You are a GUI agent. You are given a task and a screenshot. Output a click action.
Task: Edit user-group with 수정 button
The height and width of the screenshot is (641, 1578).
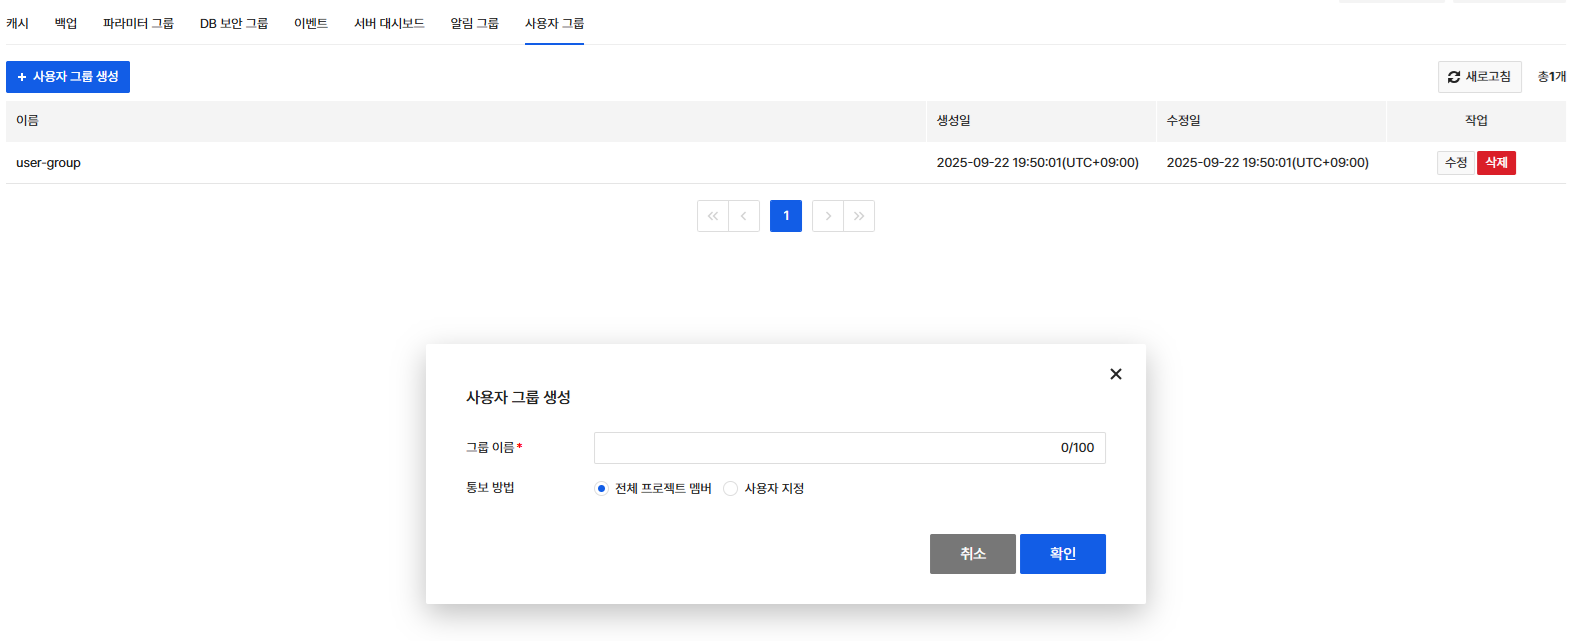[1455, 163]
